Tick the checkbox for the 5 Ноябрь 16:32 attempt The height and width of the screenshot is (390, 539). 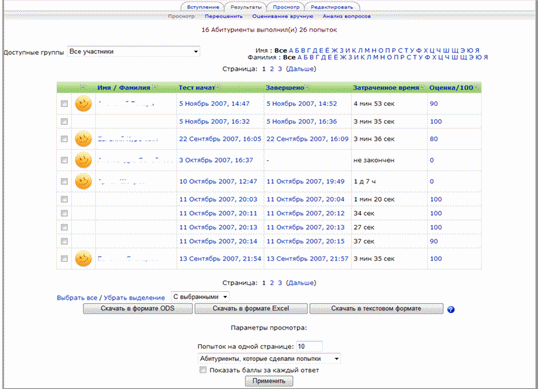(64, 121)
